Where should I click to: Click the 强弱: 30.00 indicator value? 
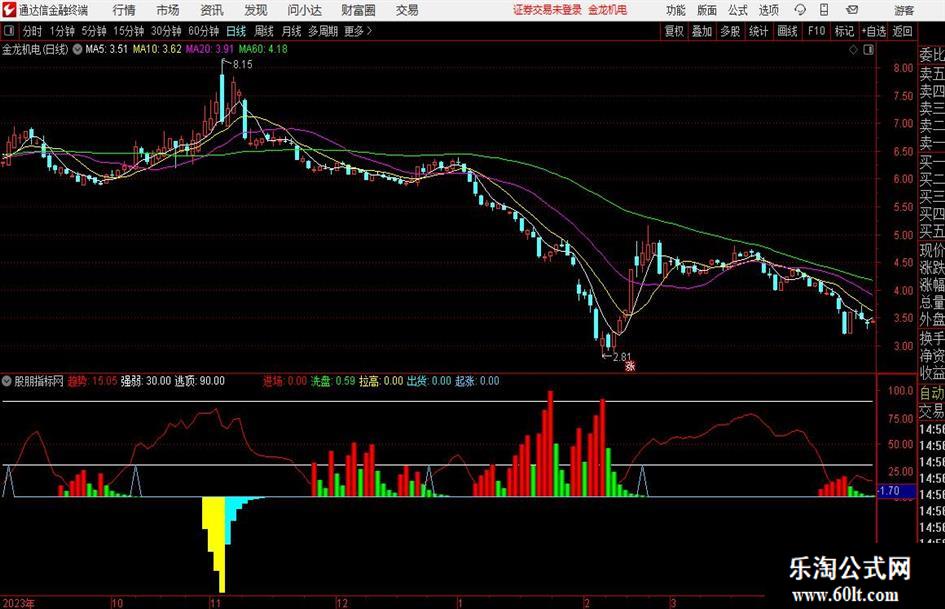point(146,381)
